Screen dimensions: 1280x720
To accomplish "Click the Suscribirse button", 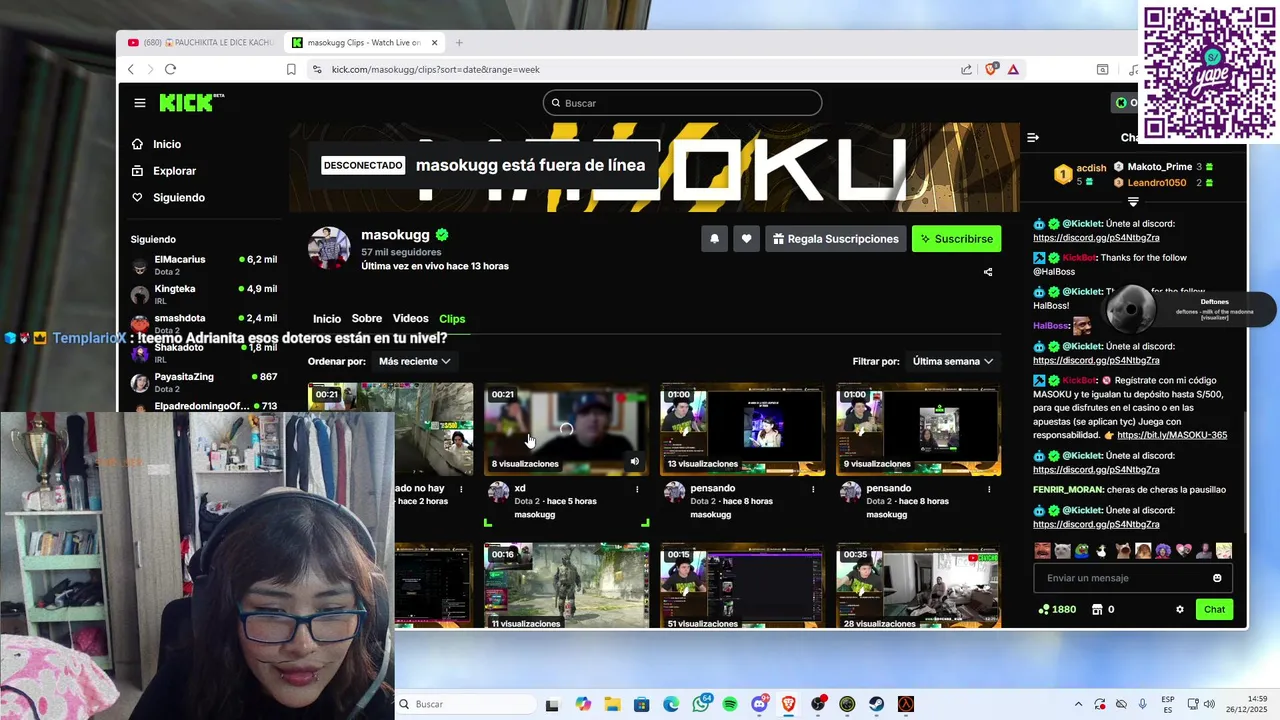I will tap(956, 239).
